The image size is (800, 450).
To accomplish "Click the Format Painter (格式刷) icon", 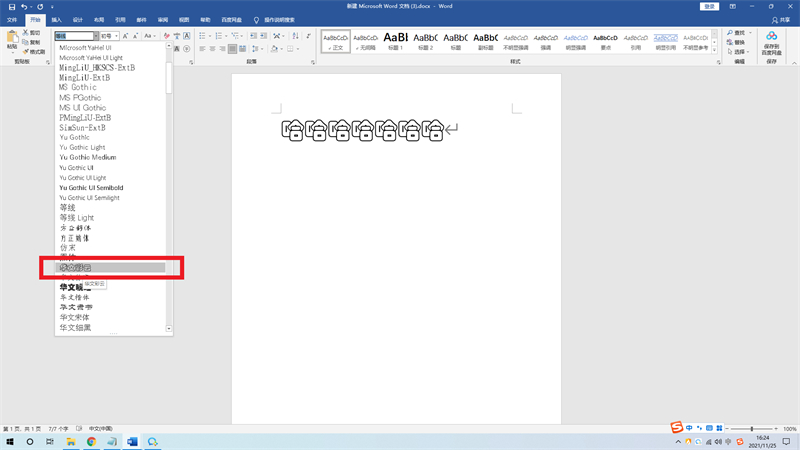I will coord(35,51).
